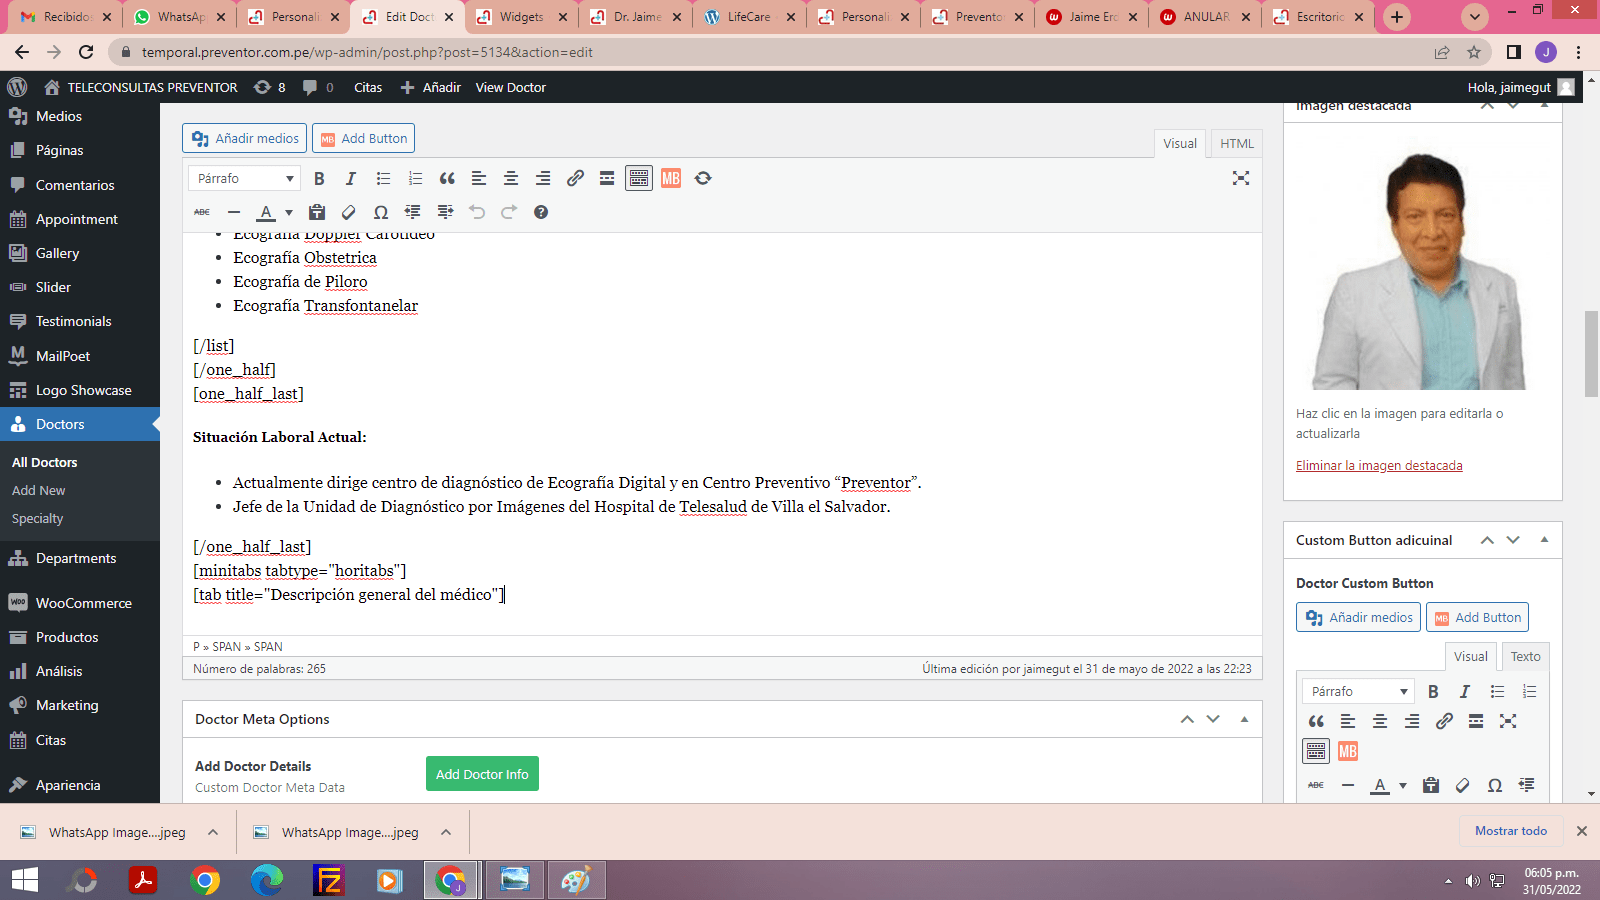Click Eliminar la imagen destacada link
The height and width of the screenshot is (900, 1600).
pos(1379,465)
